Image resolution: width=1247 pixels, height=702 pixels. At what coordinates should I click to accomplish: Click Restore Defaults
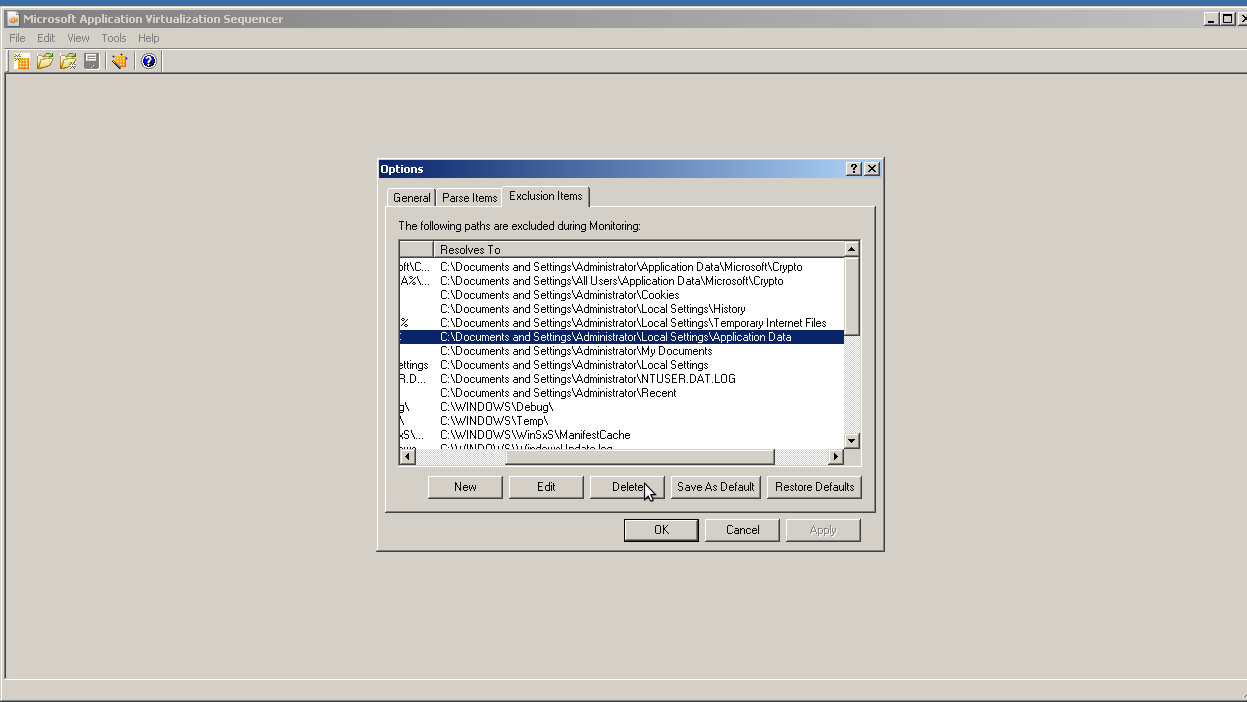814,487
